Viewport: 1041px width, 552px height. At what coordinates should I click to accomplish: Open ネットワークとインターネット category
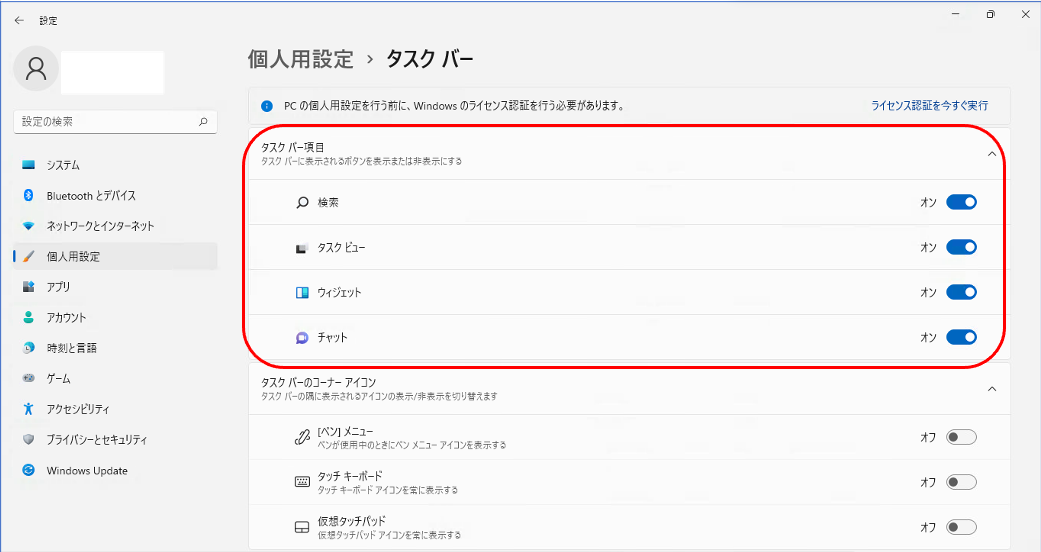coord(116,226)
